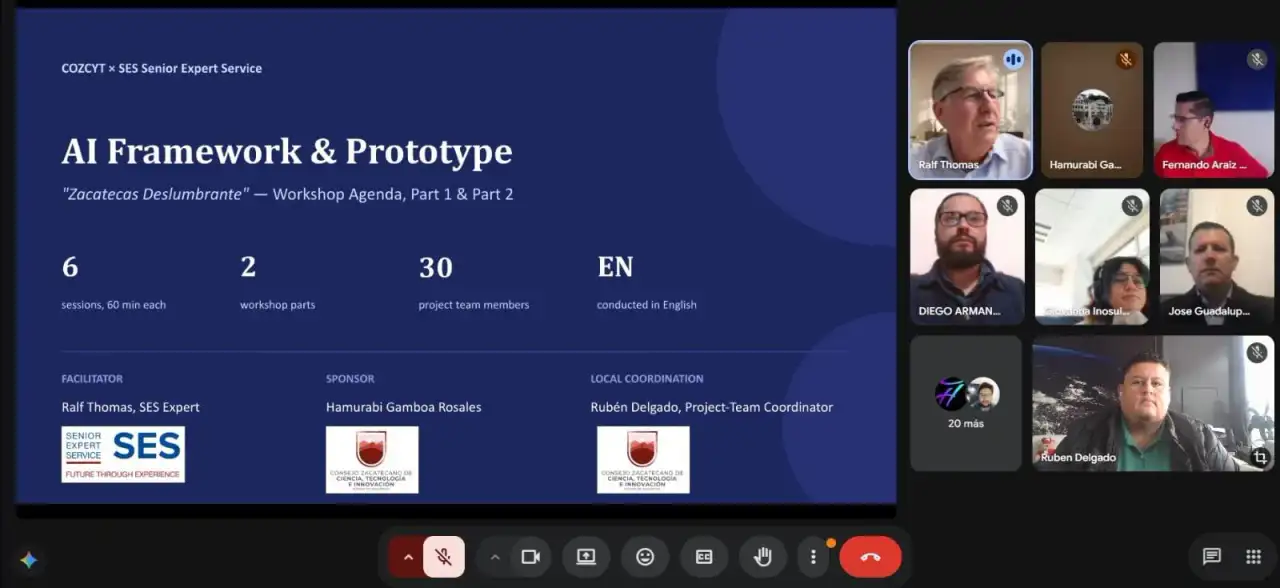Click the muted mic icon on DIEGO ARMAN tile
1280x588 pixels.
(1007, 206)
